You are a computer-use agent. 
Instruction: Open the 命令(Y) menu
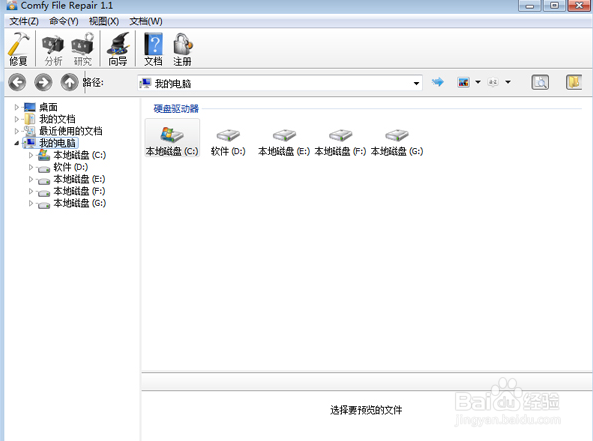click(x=64, y=21)
